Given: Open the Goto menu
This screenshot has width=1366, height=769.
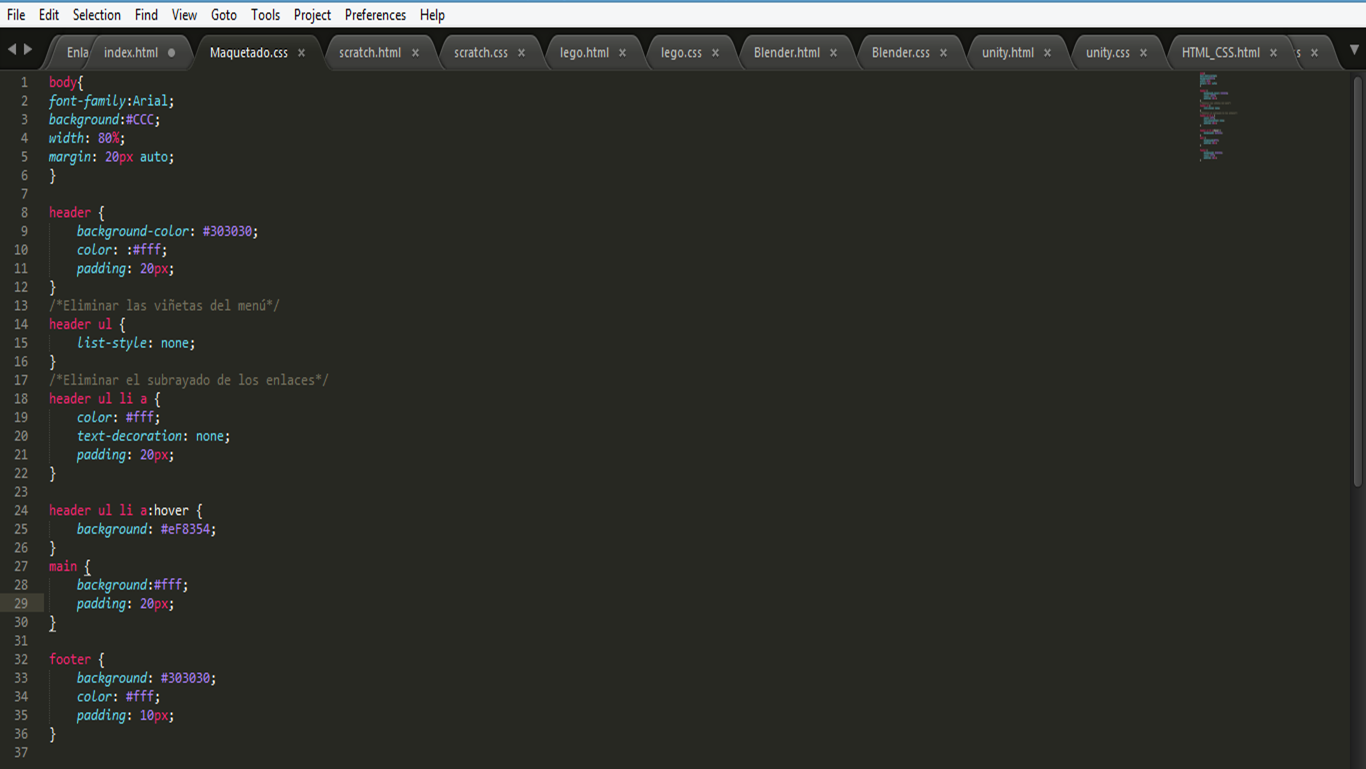Looking at the screenshot, I should coord(224,15).
